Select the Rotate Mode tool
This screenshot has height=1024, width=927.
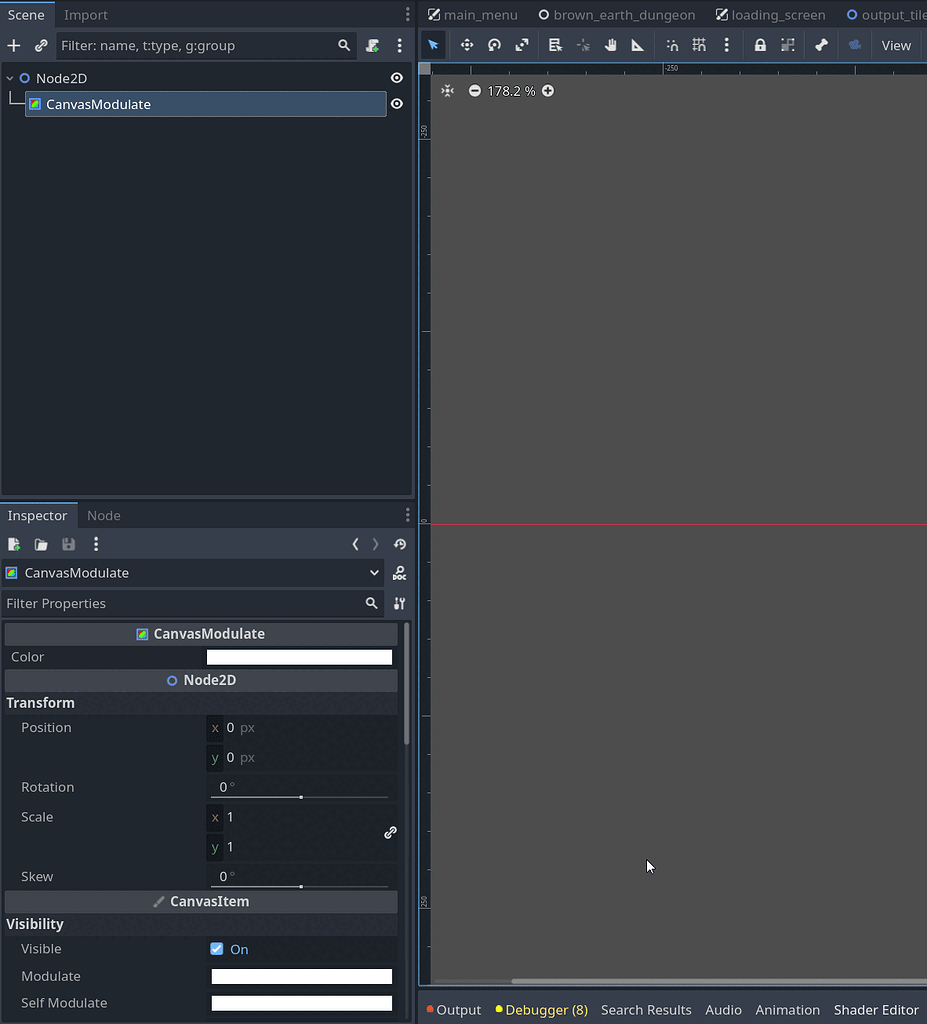tap(494, 45)
